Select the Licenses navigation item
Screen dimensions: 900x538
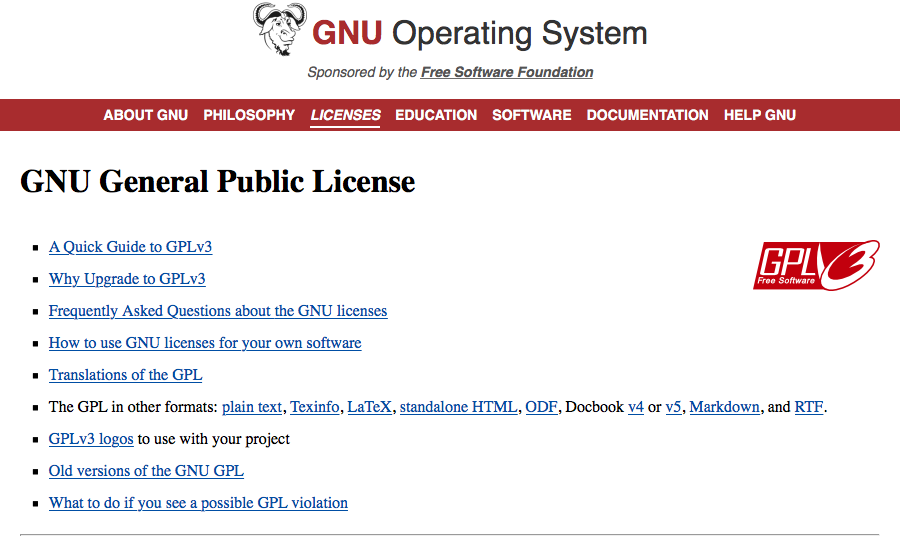point(345,115)
